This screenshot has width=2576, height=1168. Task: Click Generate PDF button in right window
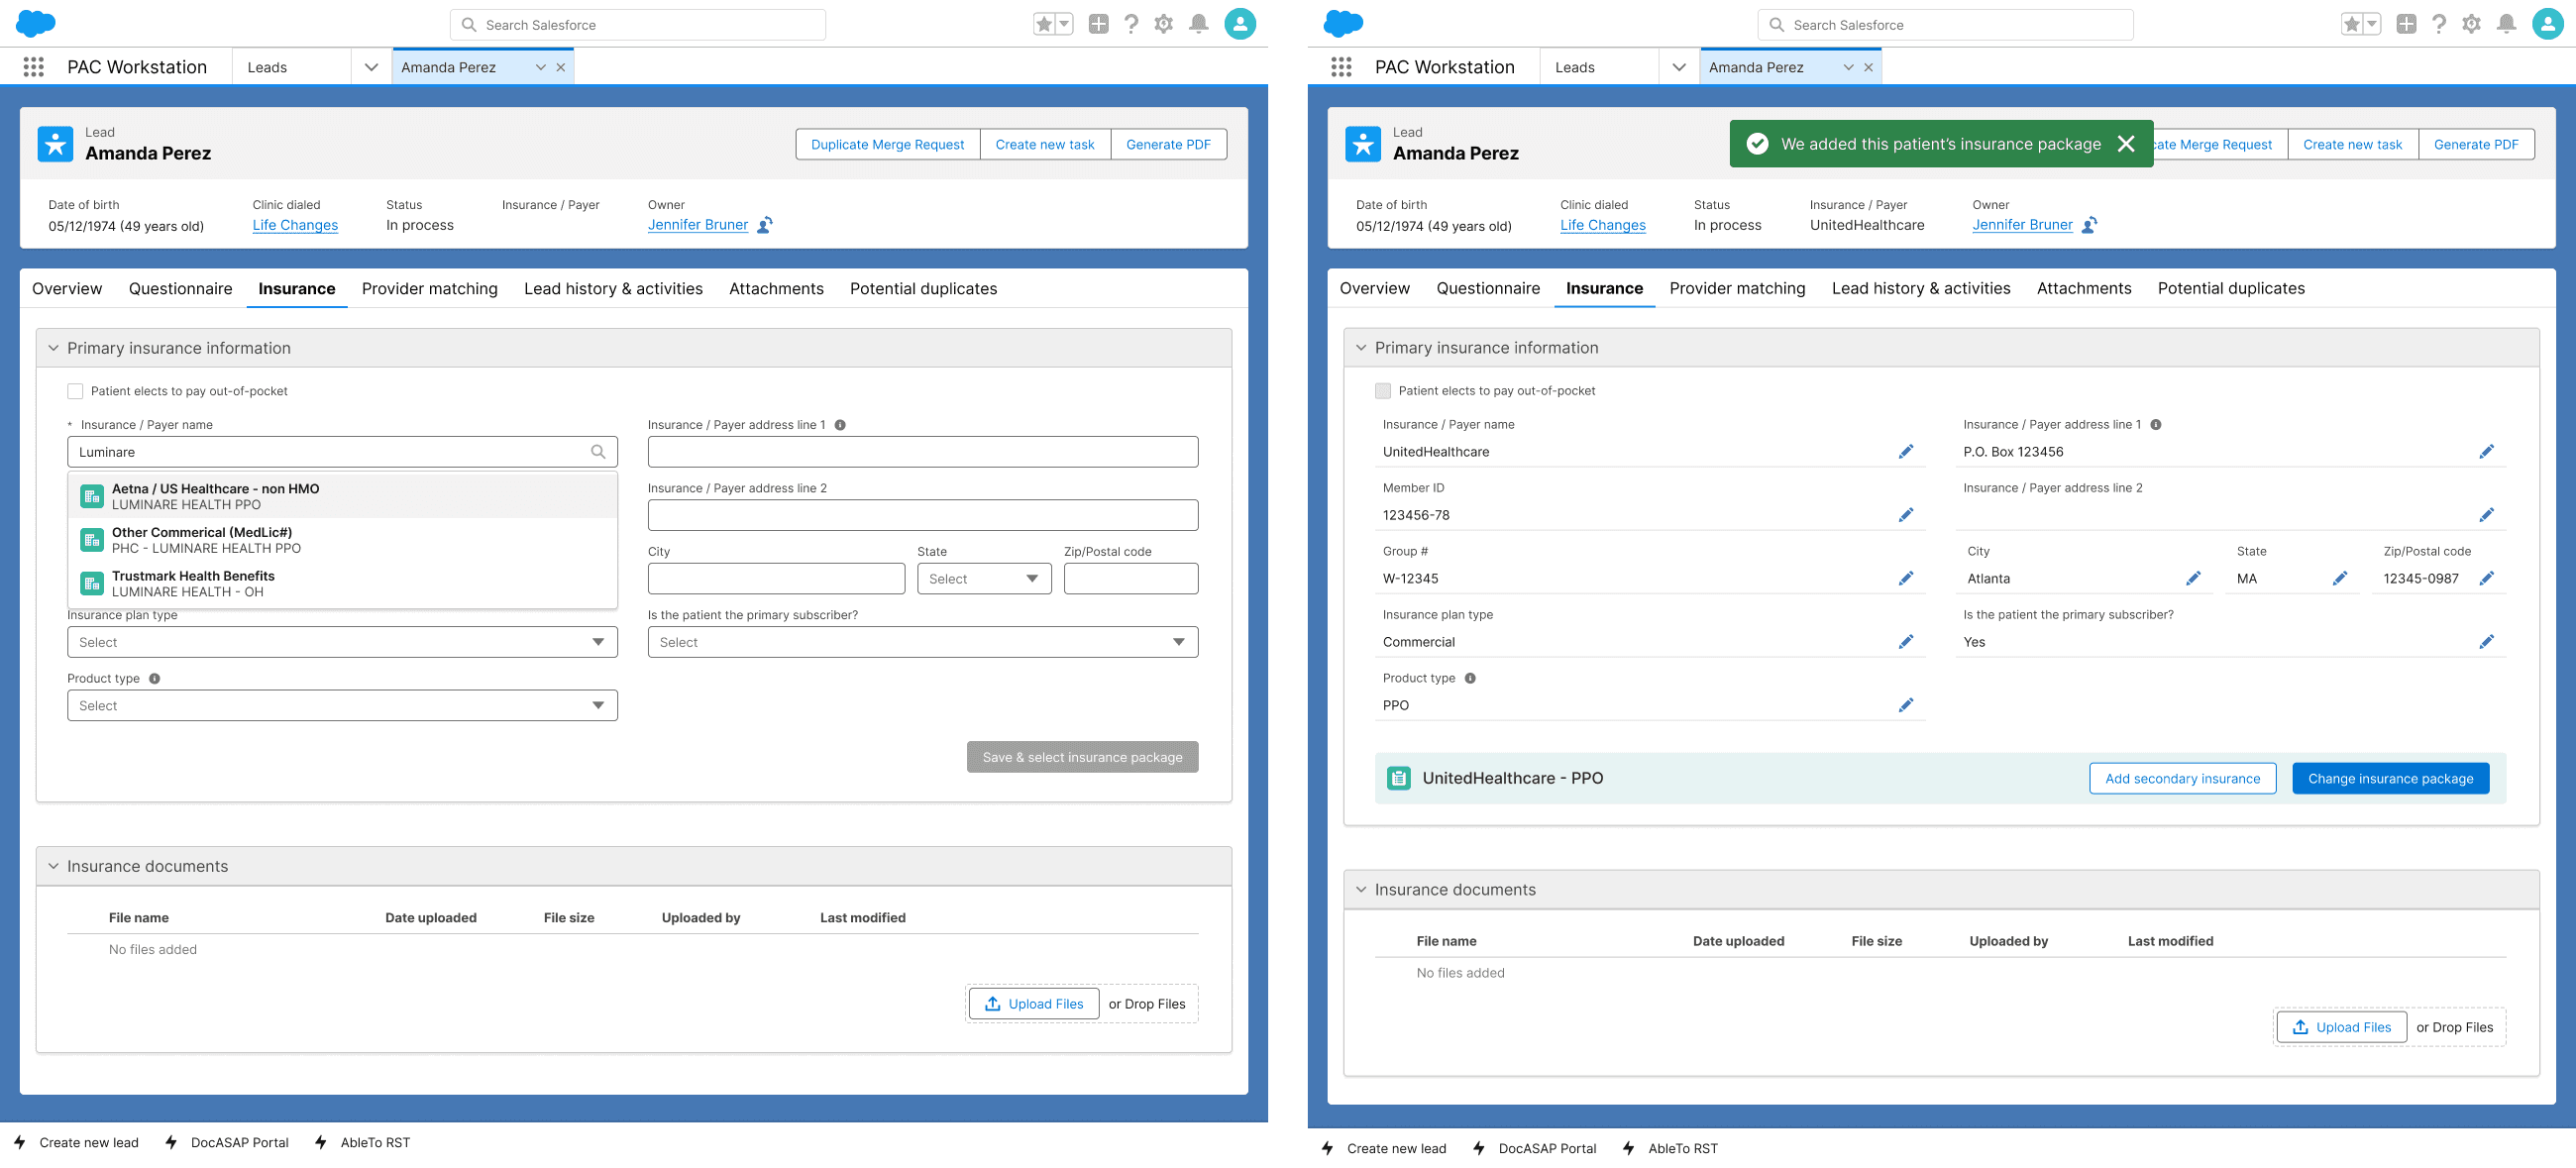[2475, 145]
